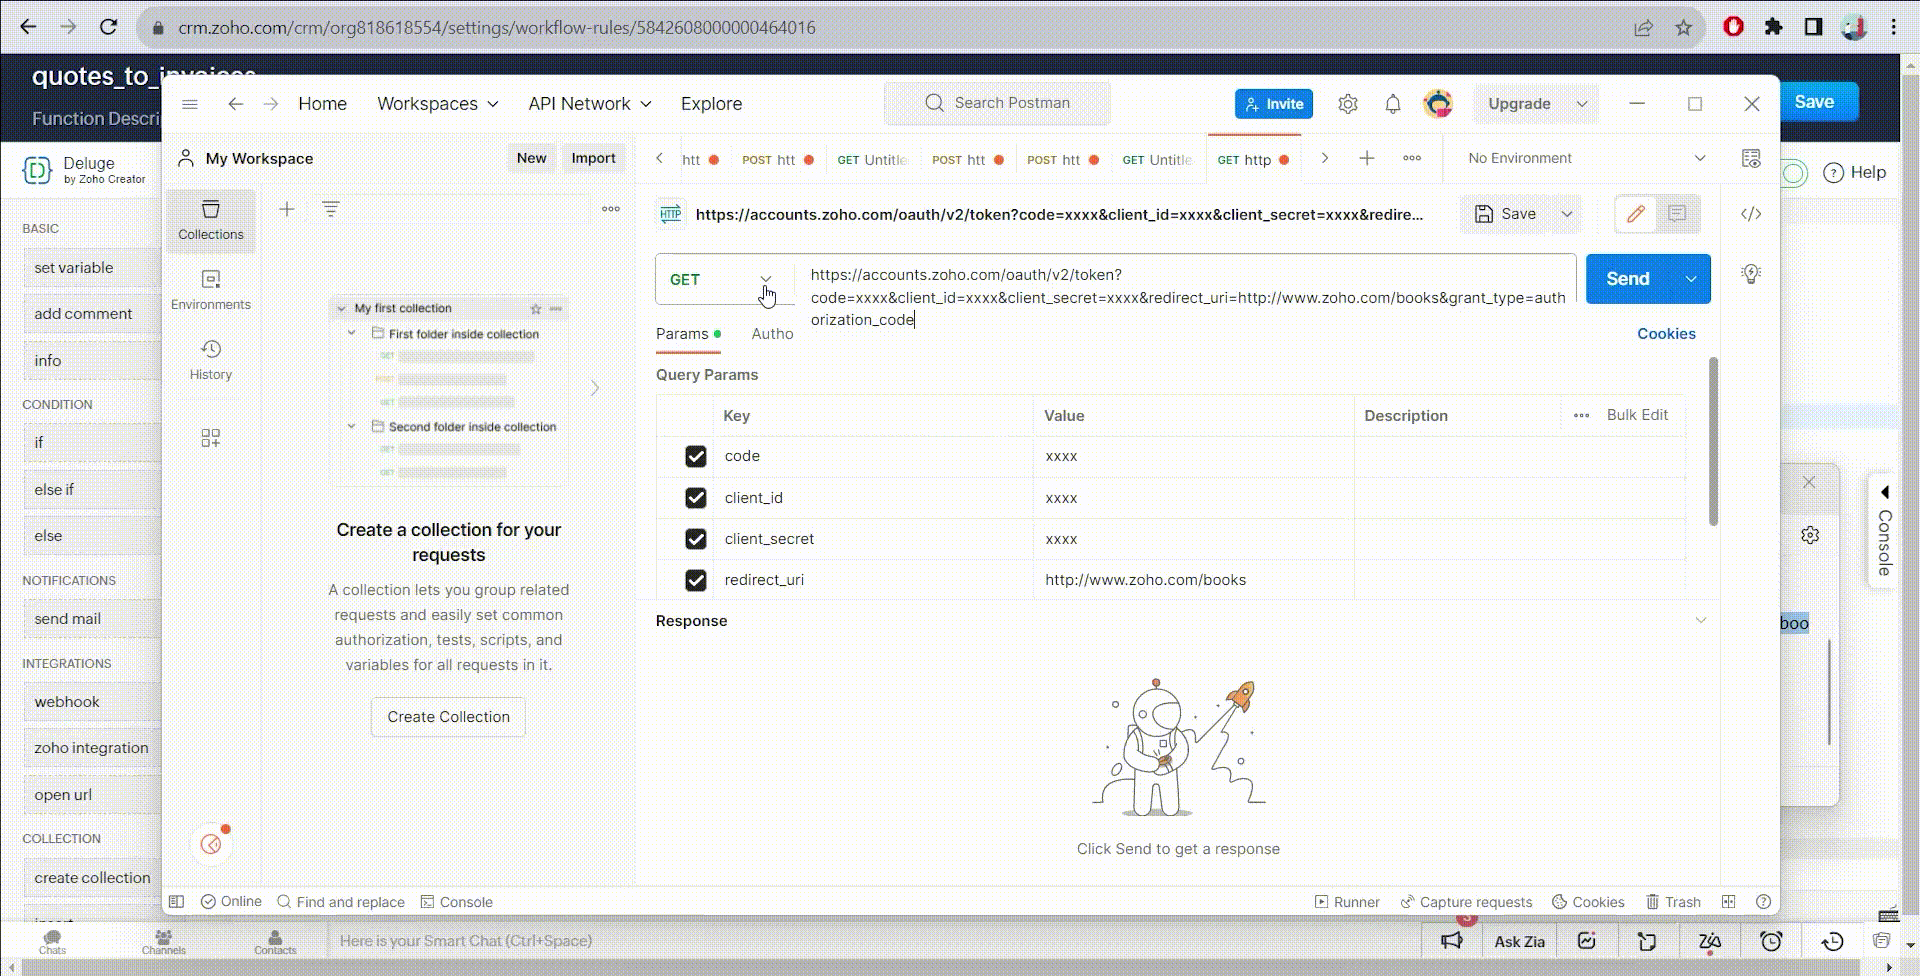
Task: Open the Collections sidebar panel
Action: 210,219
